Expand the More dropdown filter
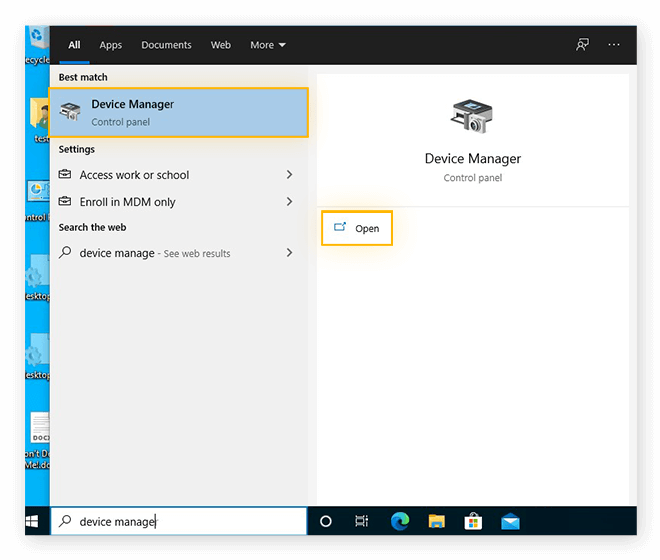Viewport: 660px width, 560px height. [x=268, y=45]
